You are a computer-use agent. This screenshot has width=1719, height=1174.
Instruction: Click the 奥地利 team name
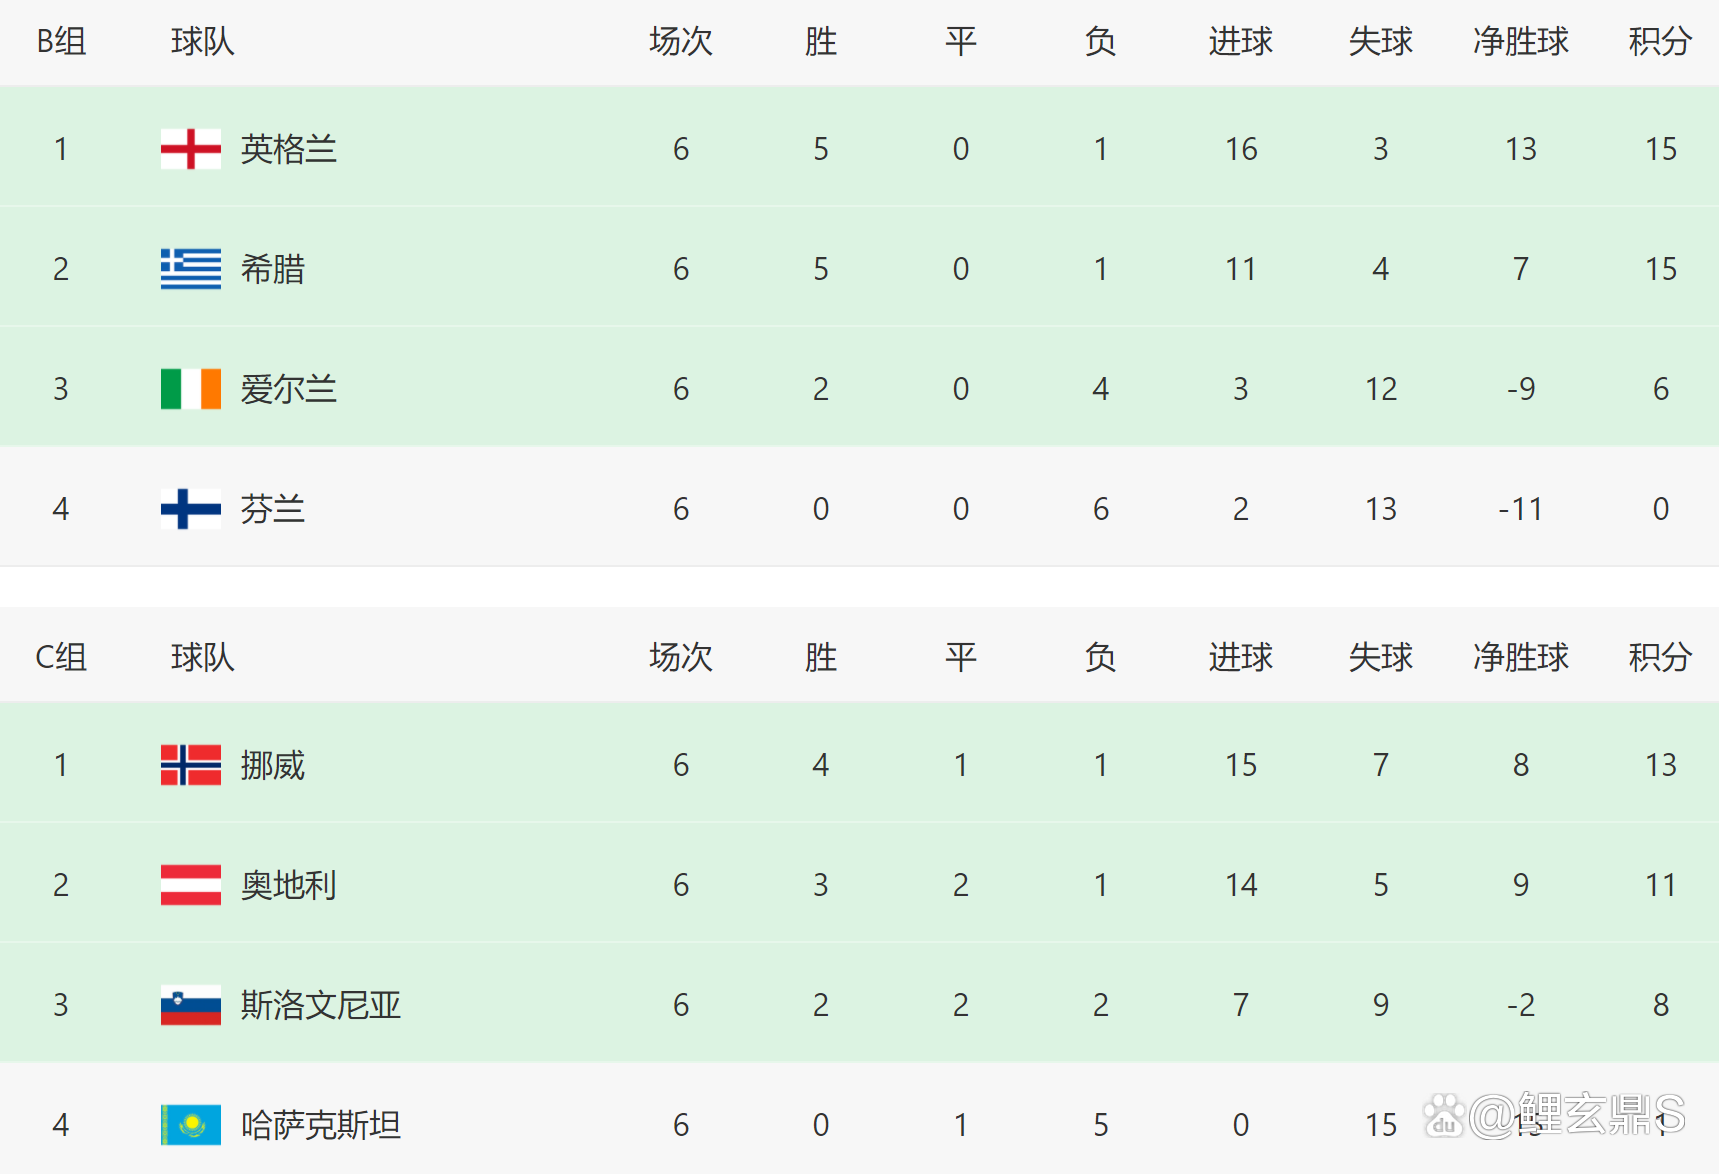(288, 885)
